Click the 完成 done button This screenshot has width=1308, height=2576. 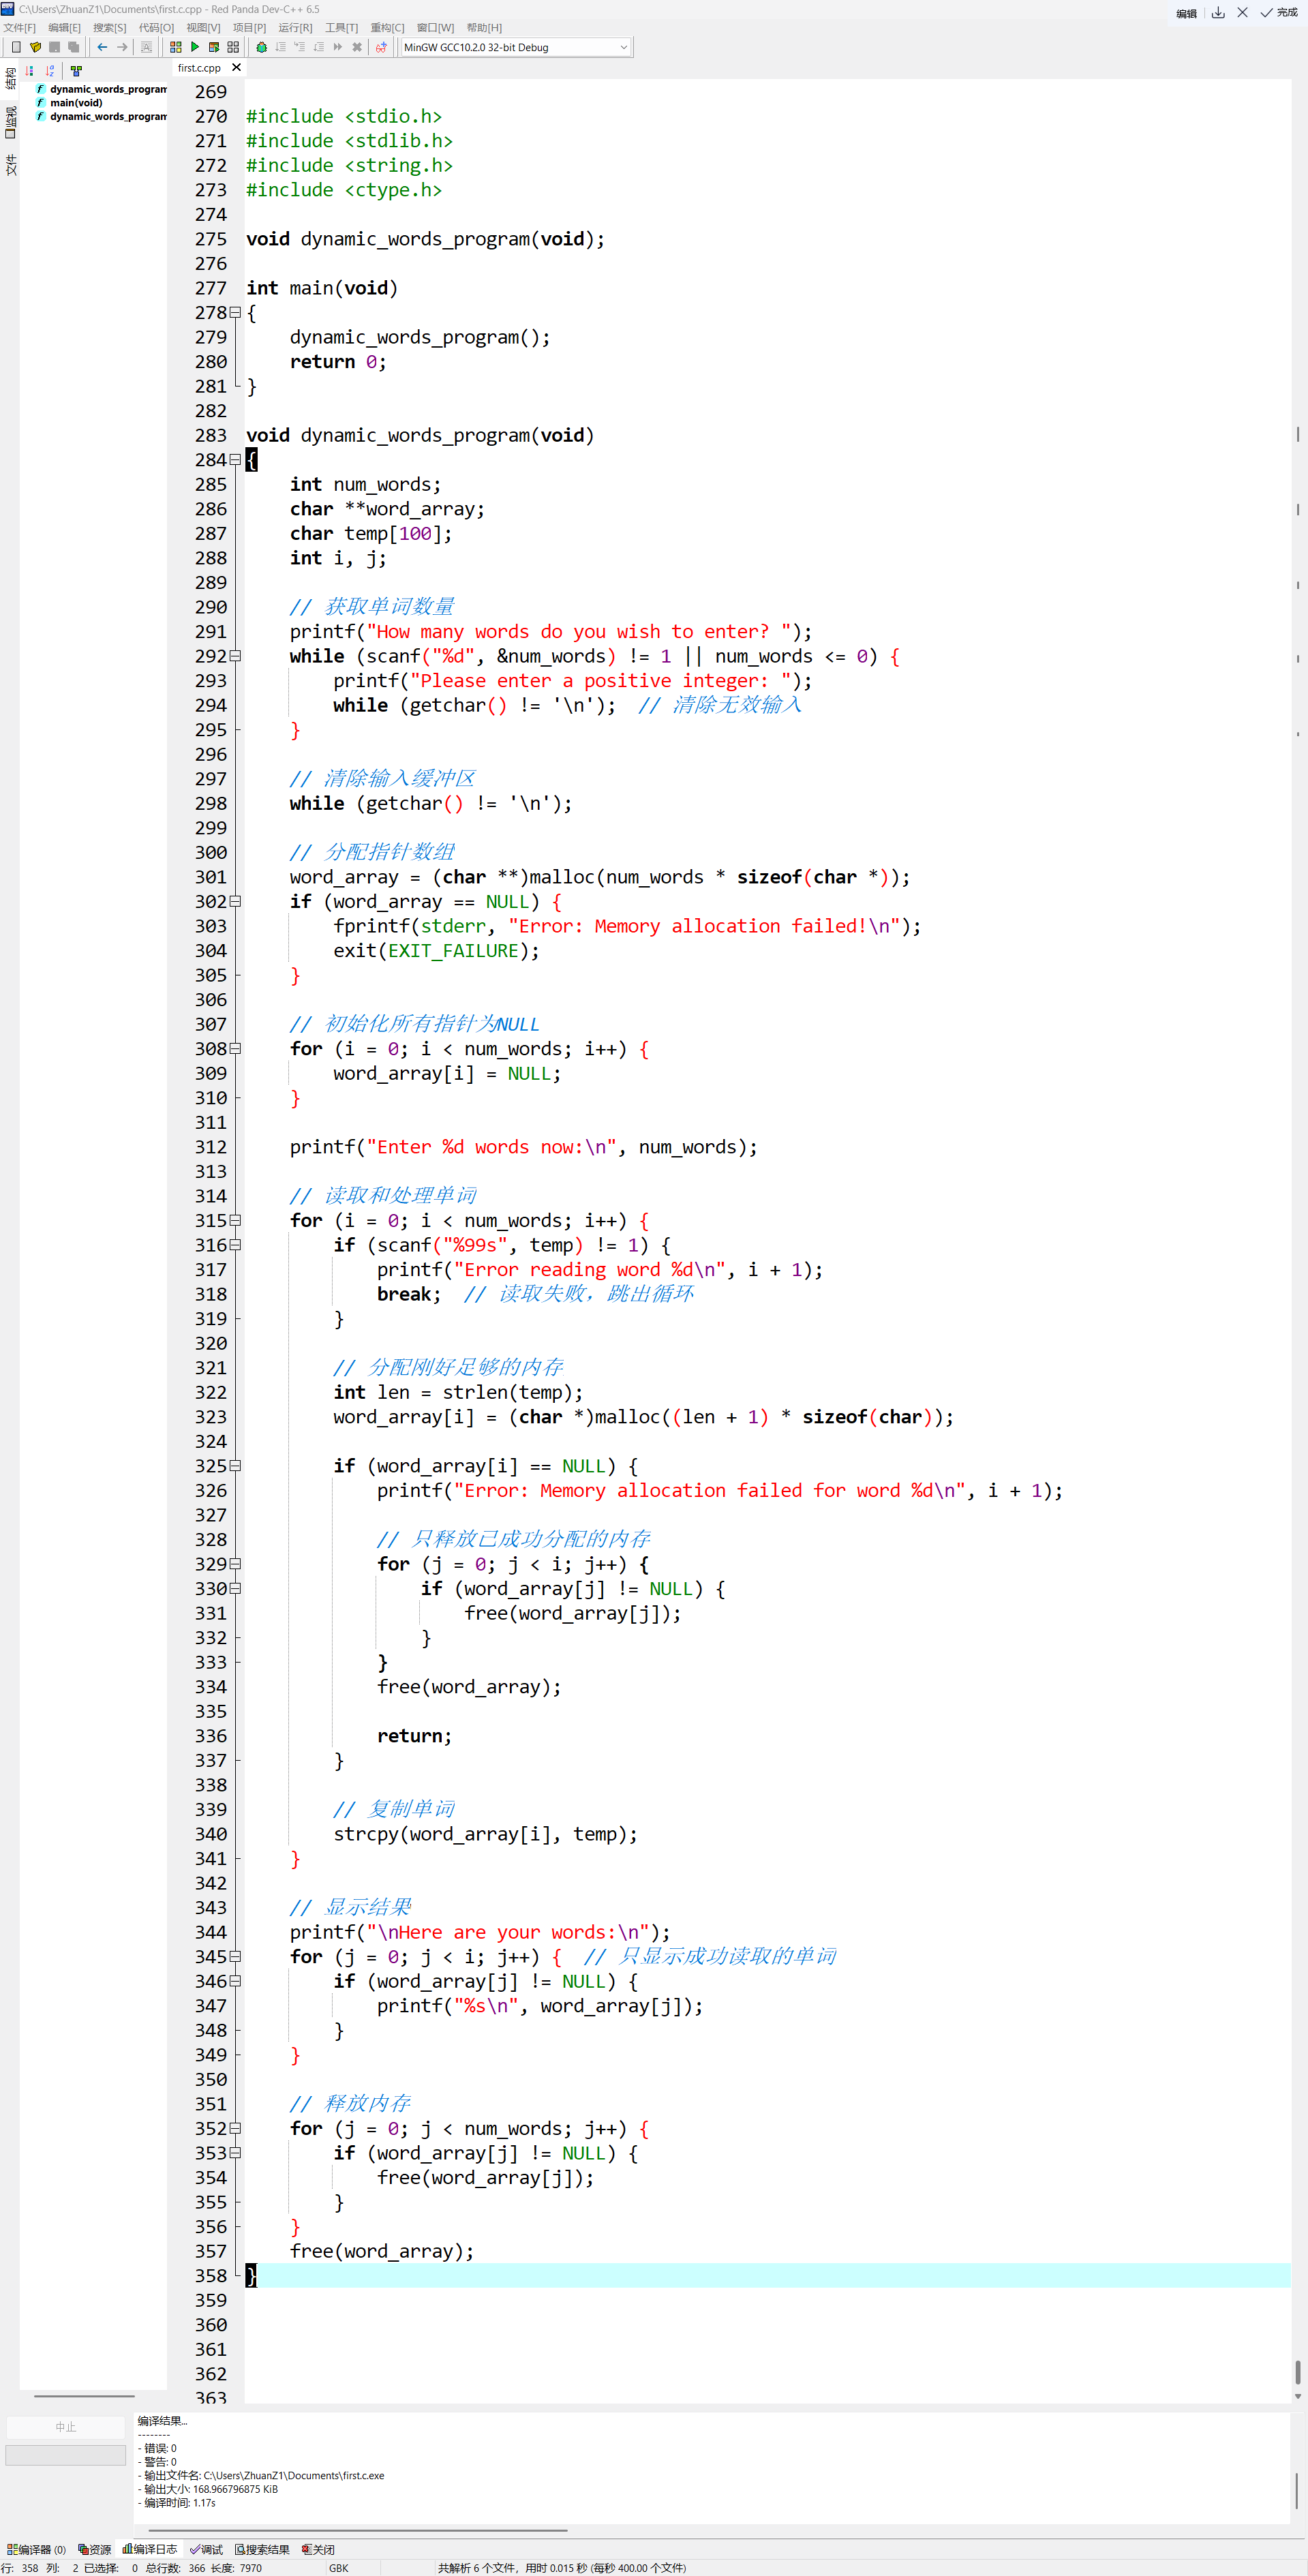1279,13
